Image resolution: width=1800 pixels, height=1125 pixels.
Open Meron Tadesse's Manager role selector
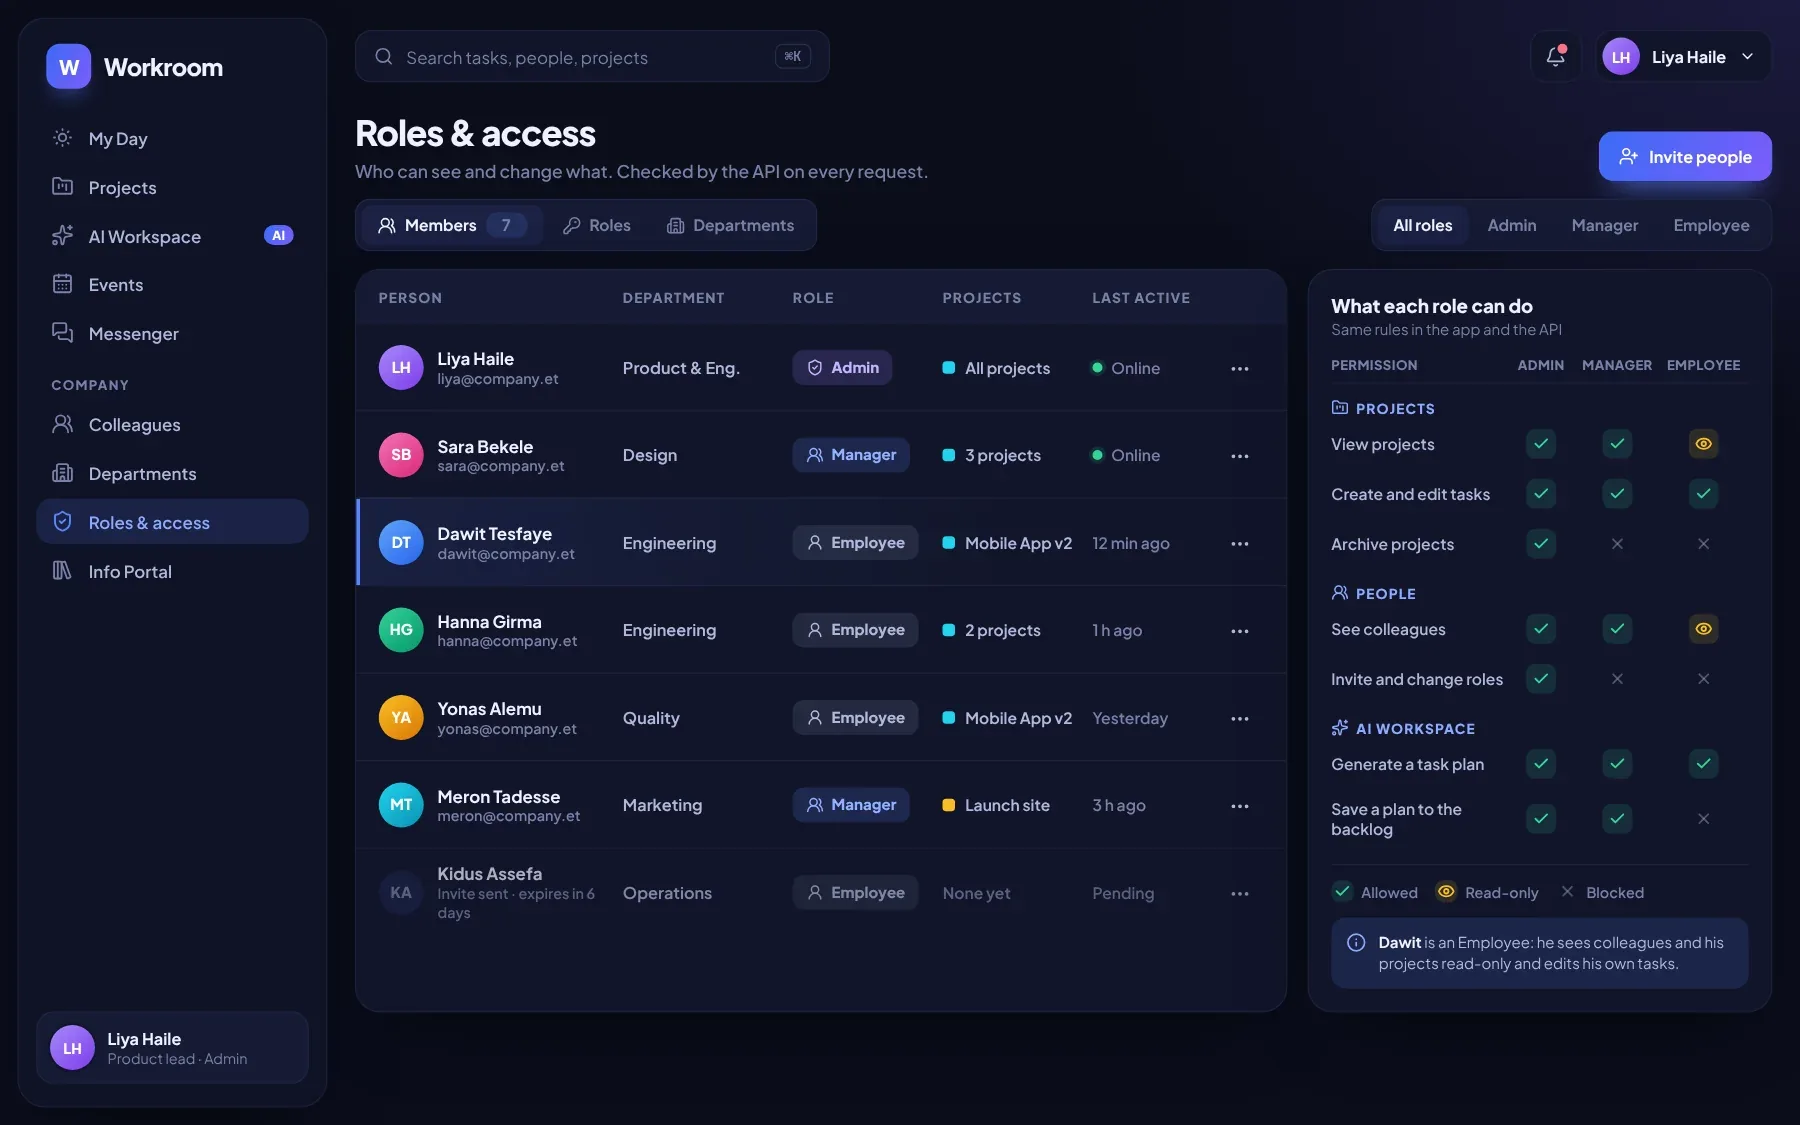click(851, 805)
